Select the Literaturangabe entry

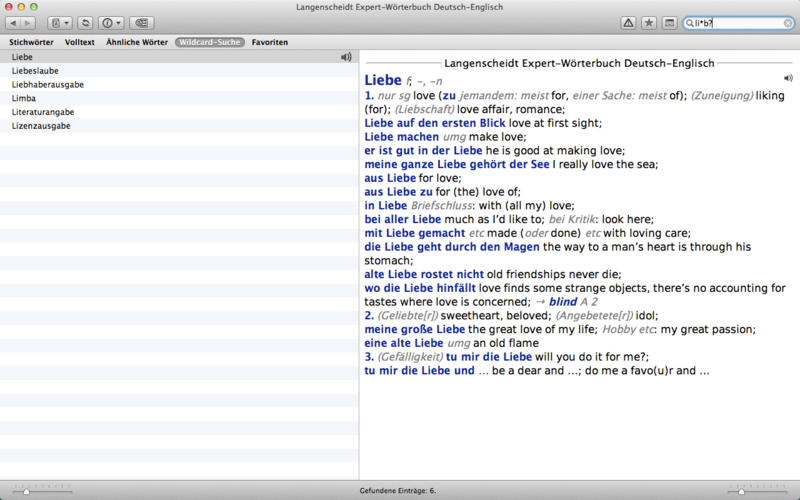179,112
